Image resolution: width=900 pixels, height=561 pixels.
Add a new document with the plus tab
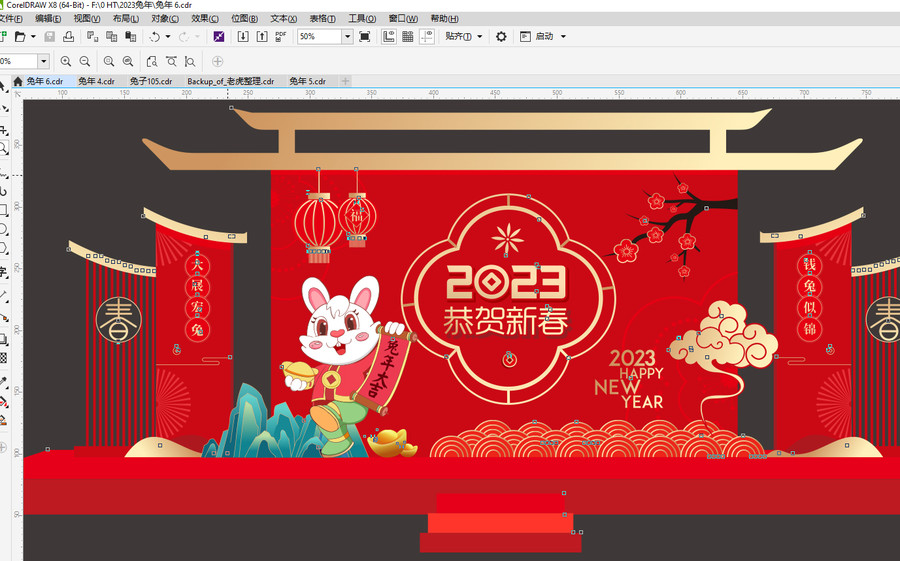[x=346, y=82]
